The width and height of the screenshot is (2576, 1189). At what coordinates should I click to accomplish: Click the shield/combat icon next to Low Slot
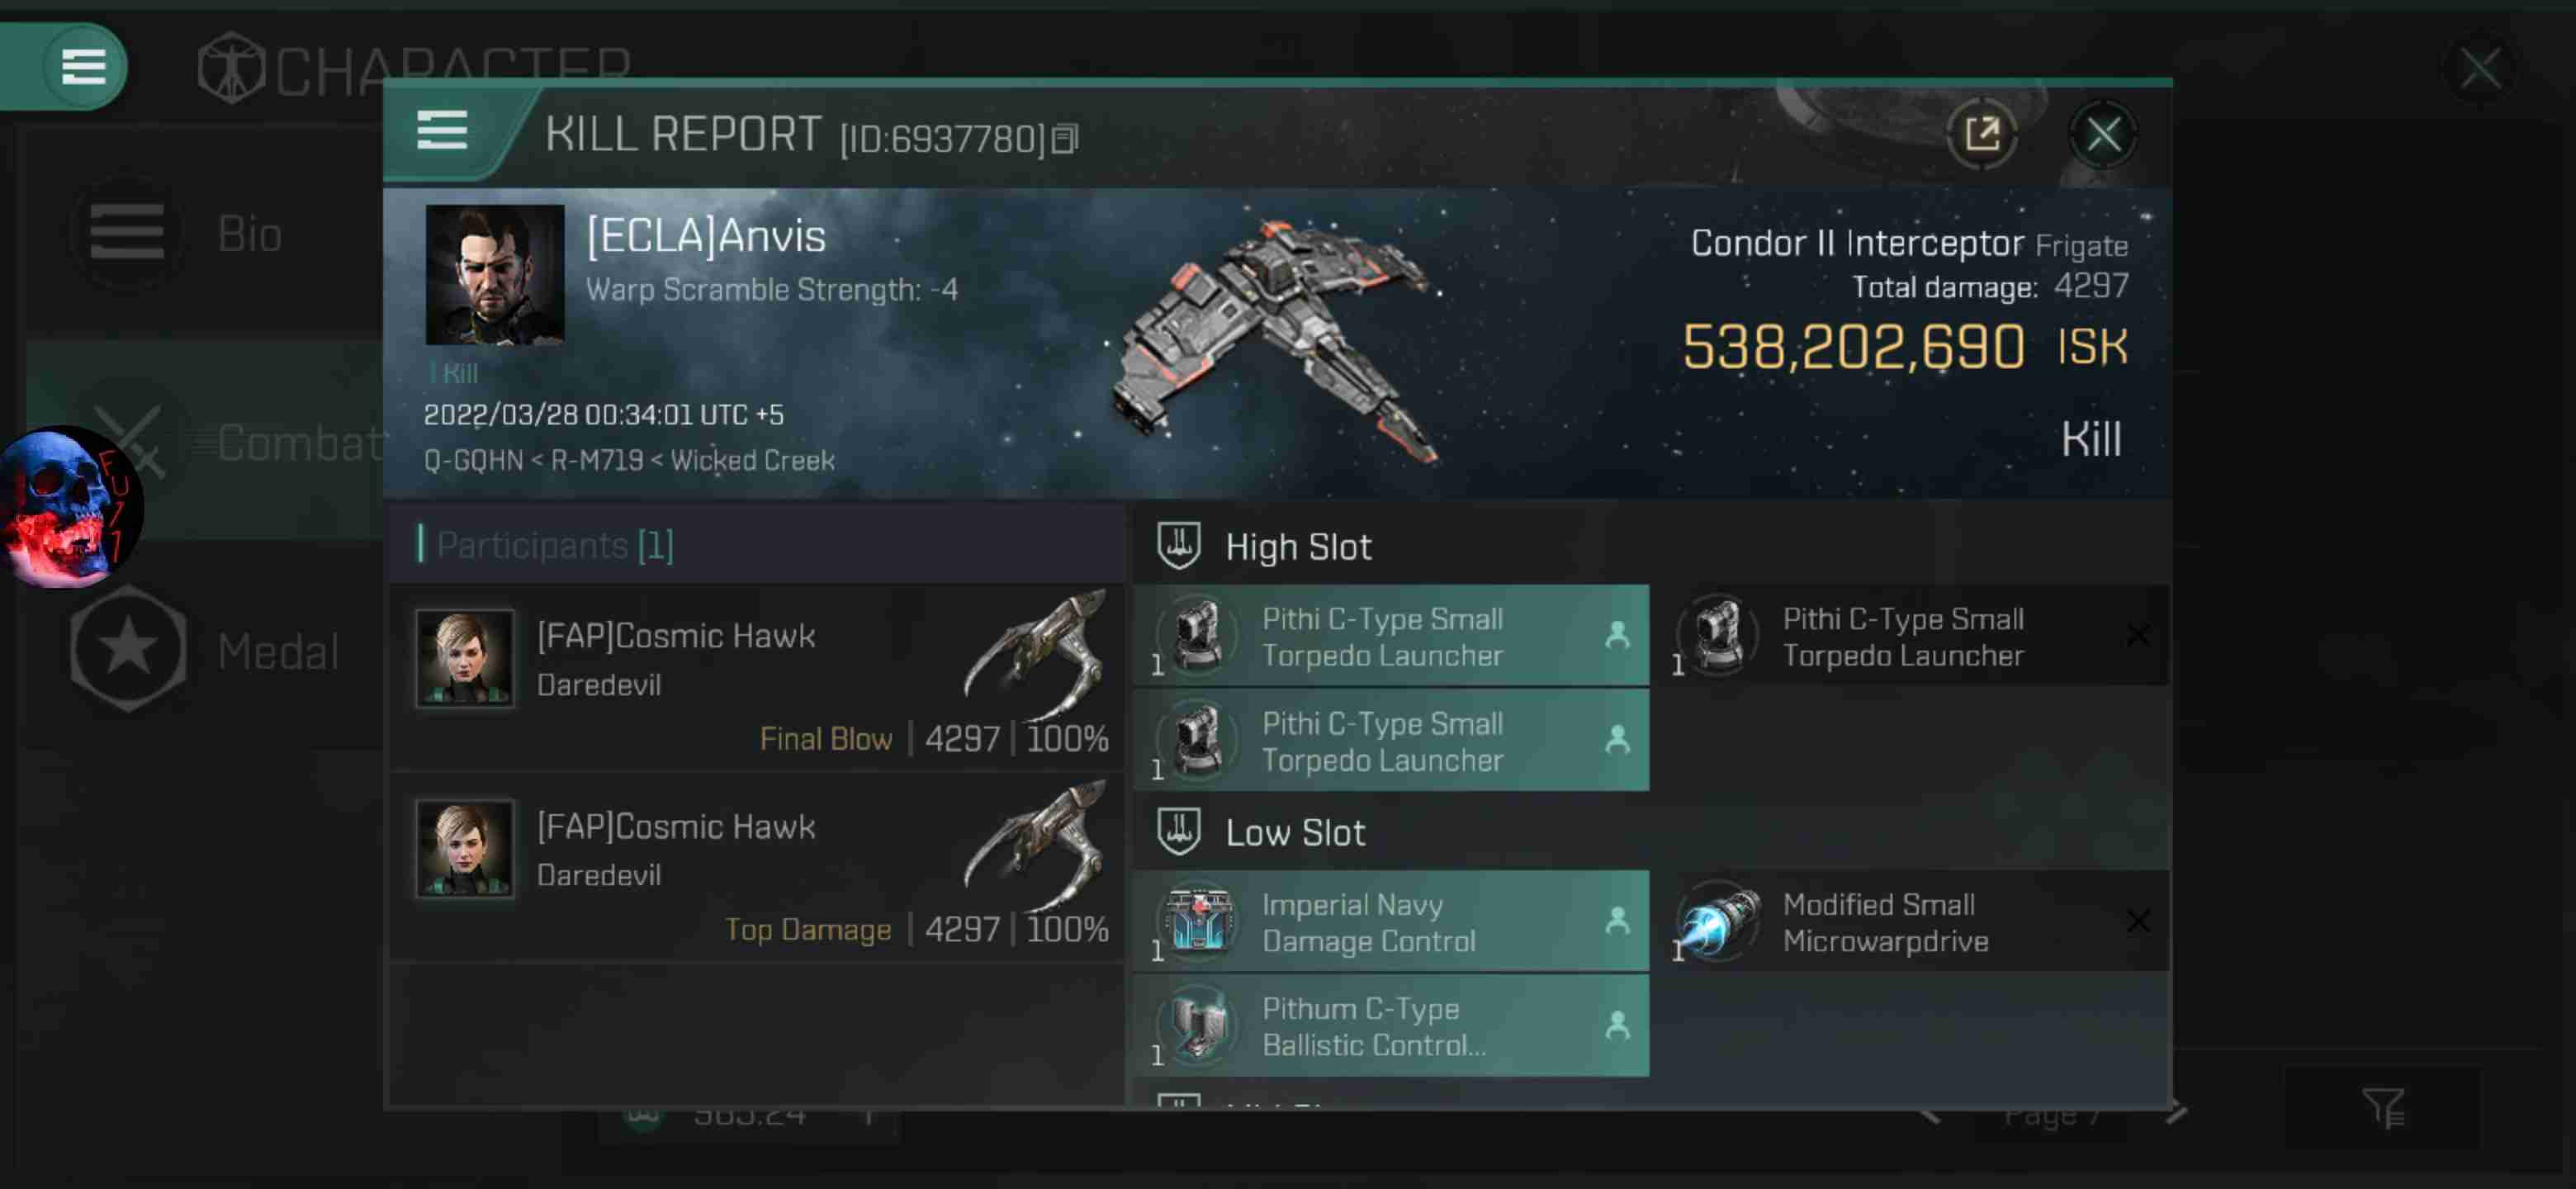tap(1180, 832)
